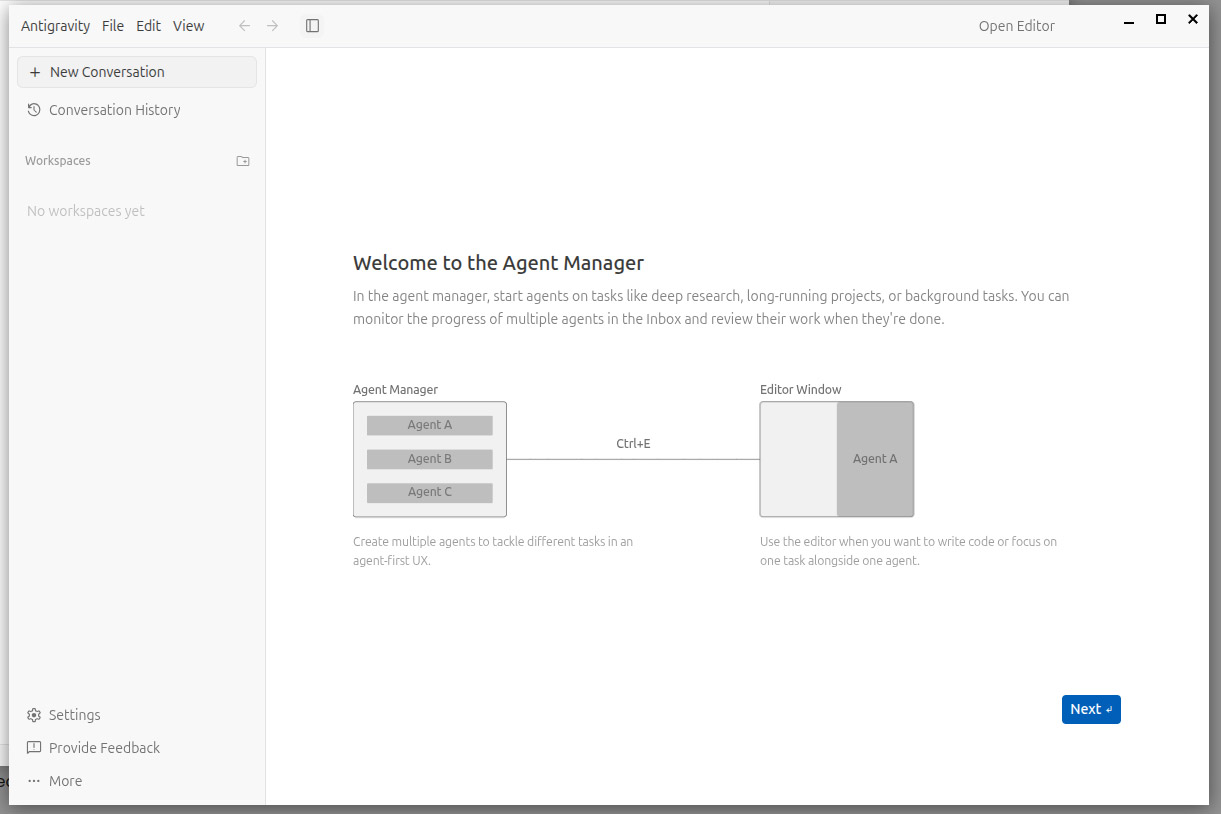Image resolution: width=1221 pixels, height=814 pixels.
Task: Click the Ctrl+E shortcut label
Action: tap(634, 443)
